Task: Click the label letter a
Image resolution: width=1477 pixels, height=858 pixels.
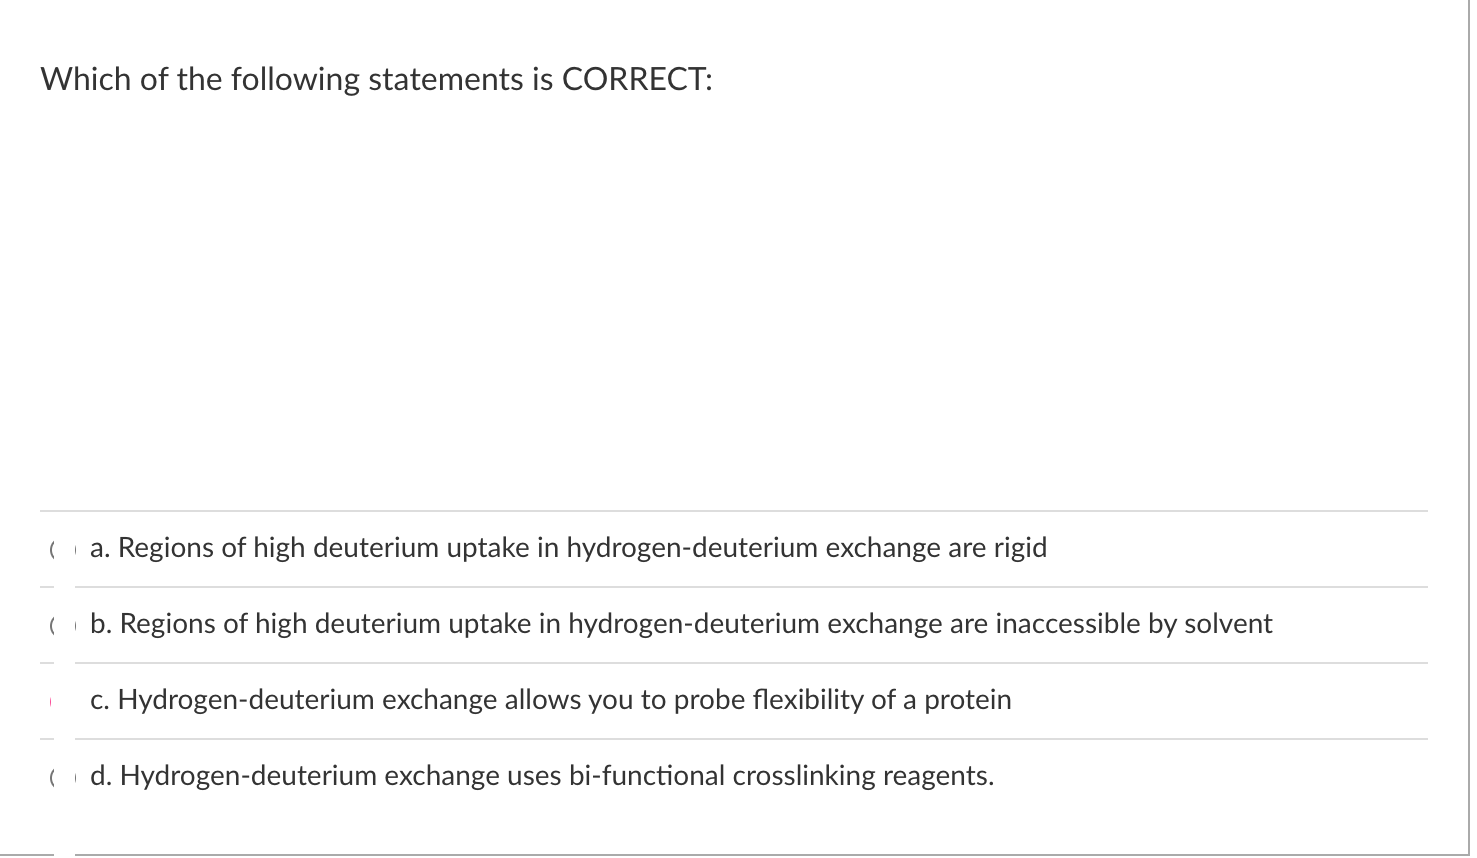Action: [x=97, y=548]
